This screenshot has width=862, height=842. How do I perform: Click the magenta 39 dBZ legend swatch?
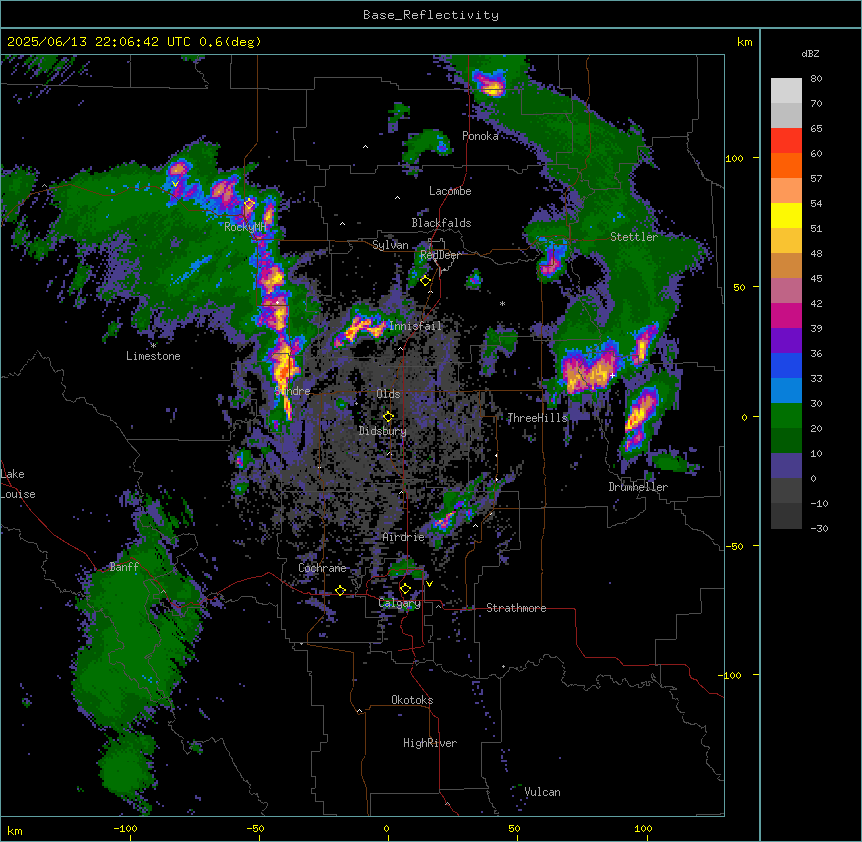click(x=786, y=315)
